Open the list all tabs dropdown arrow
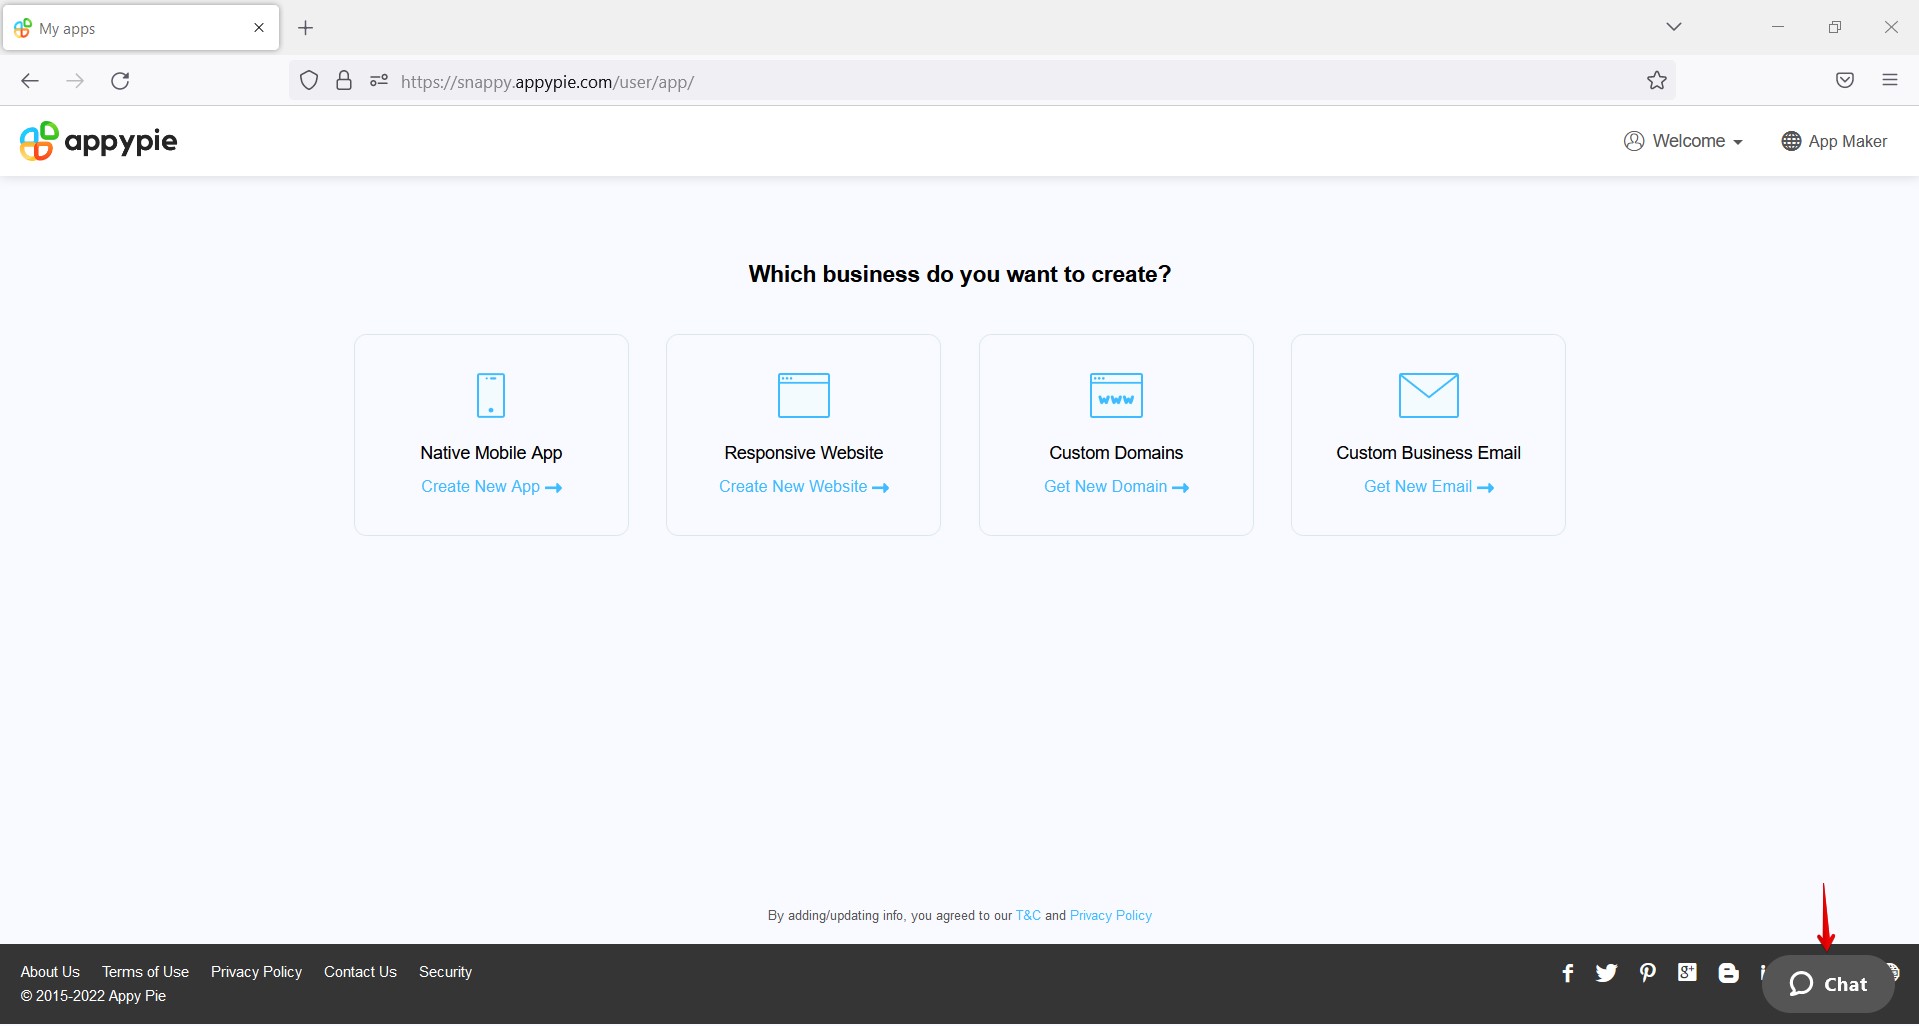 click(x=1674, y=27)
